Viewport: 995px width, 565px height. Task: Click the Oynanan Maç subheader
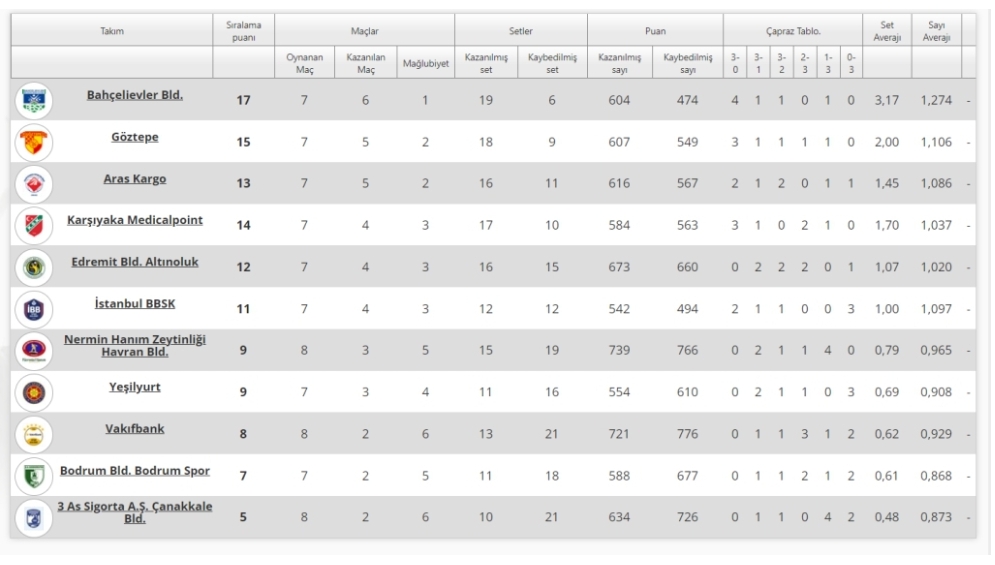(305, 63)
